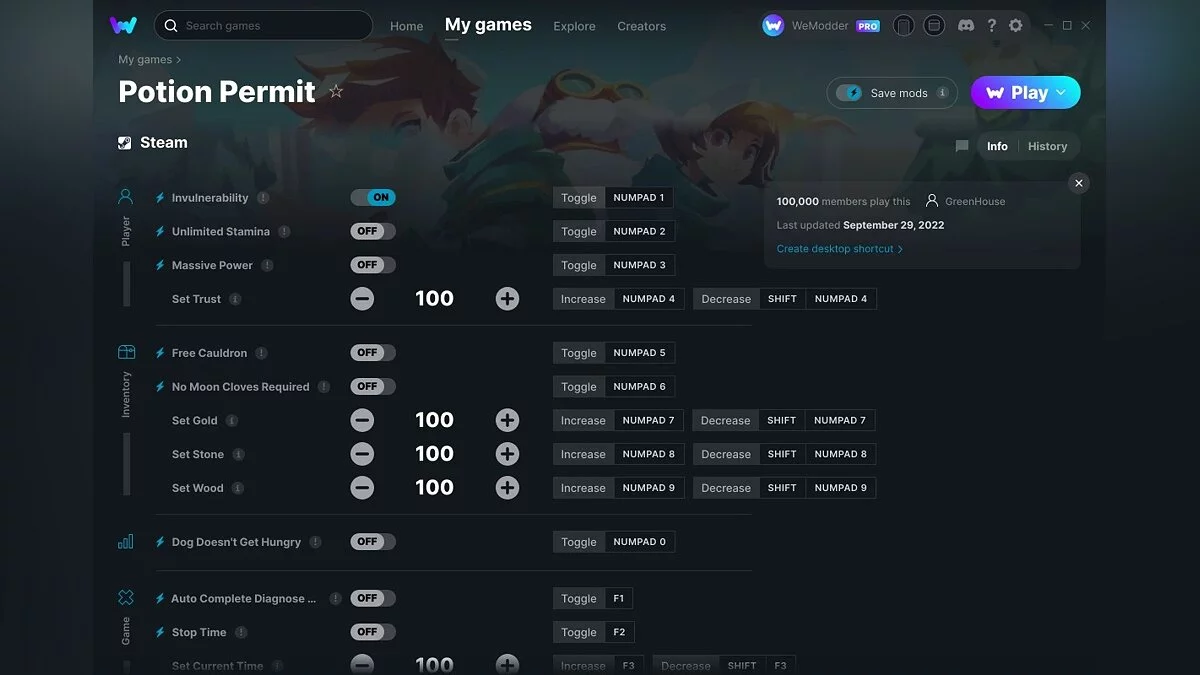This screenshot has height=675, width=1200.
Task: Click the WeModder profile avatar
Action: click(x=773, y=26)
